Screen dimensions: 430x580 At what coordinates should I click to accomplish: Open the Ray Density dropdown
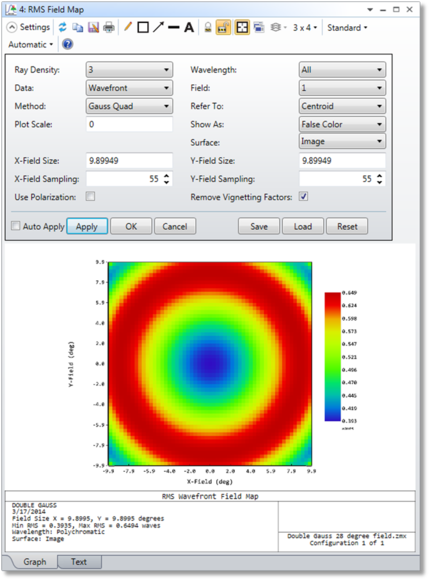click(x=129, y=70)
